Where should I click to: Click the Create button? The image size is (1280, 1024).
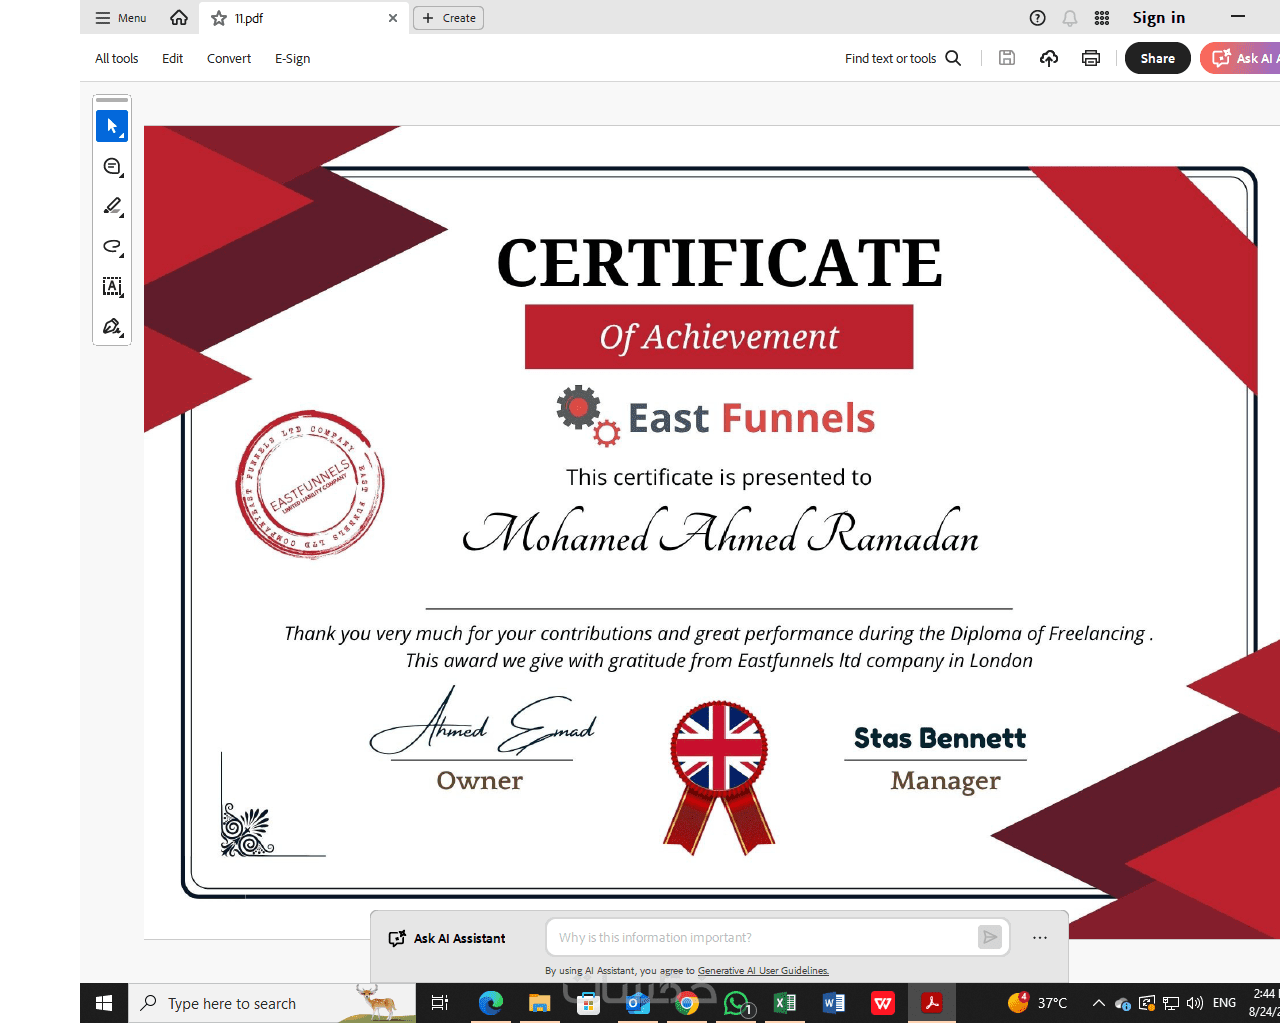click(448, 18)
